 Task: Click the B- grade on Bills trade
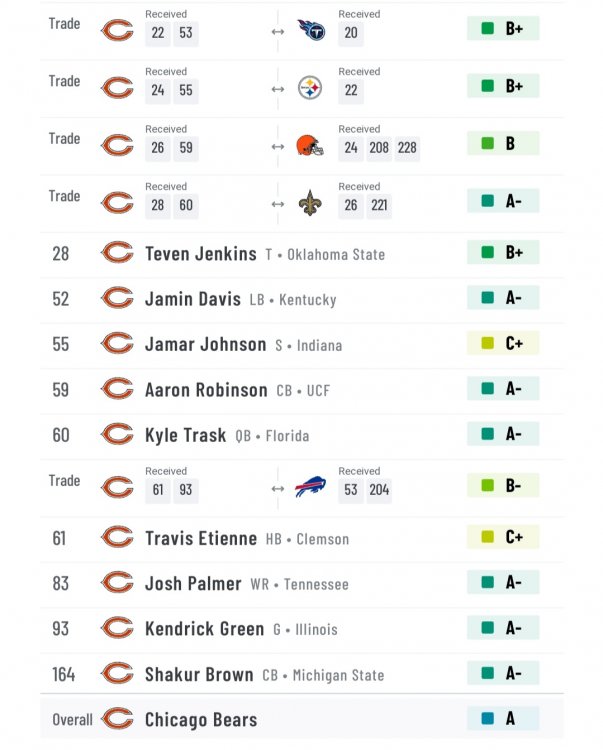pyautogui.click(x=503, y=485)
